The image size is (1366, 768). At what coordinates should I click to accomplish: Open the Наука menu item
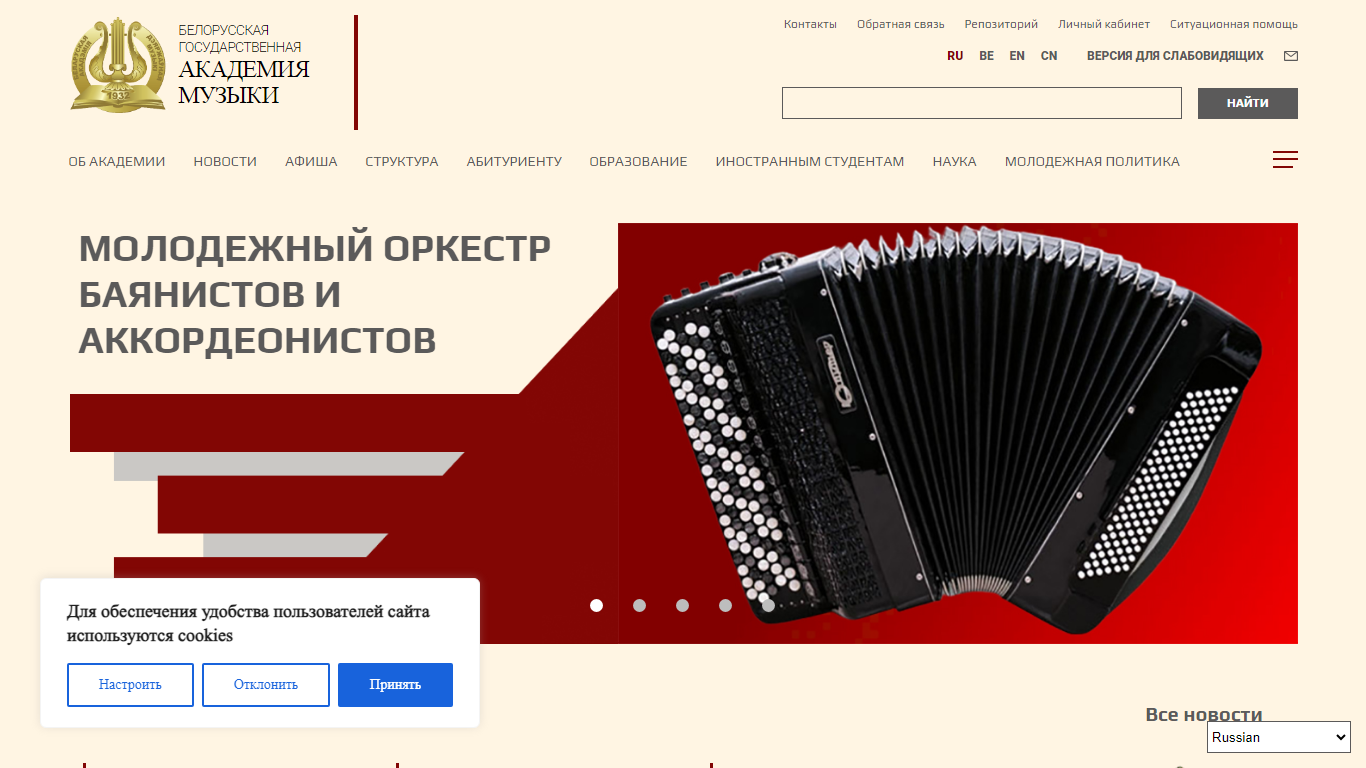(x=955, y=161)
